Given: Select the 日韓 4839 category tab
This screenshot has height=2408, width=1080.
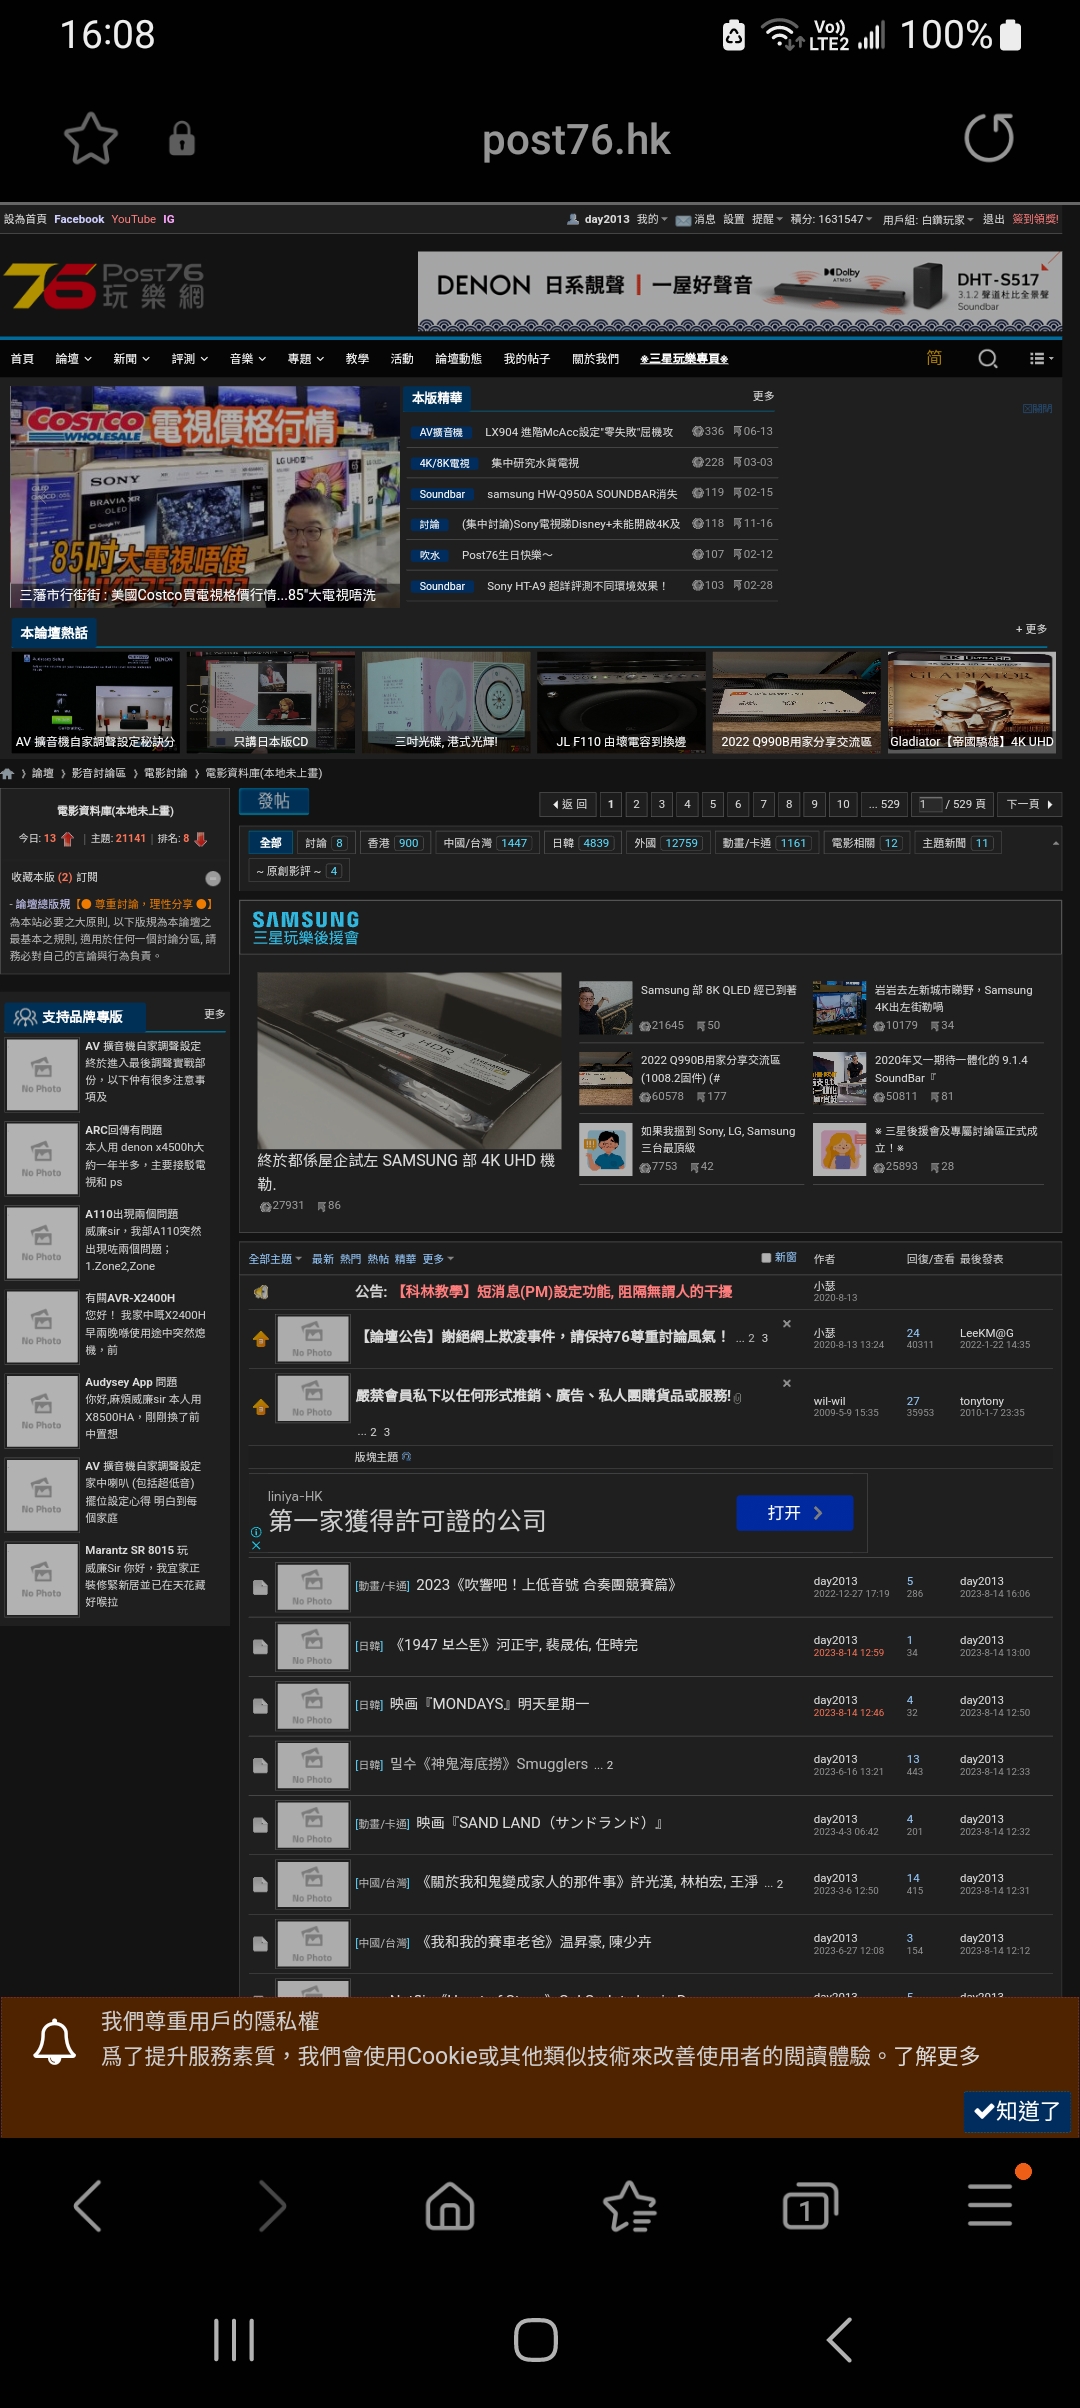Looking at the screenshot, I should pos(581,843).
